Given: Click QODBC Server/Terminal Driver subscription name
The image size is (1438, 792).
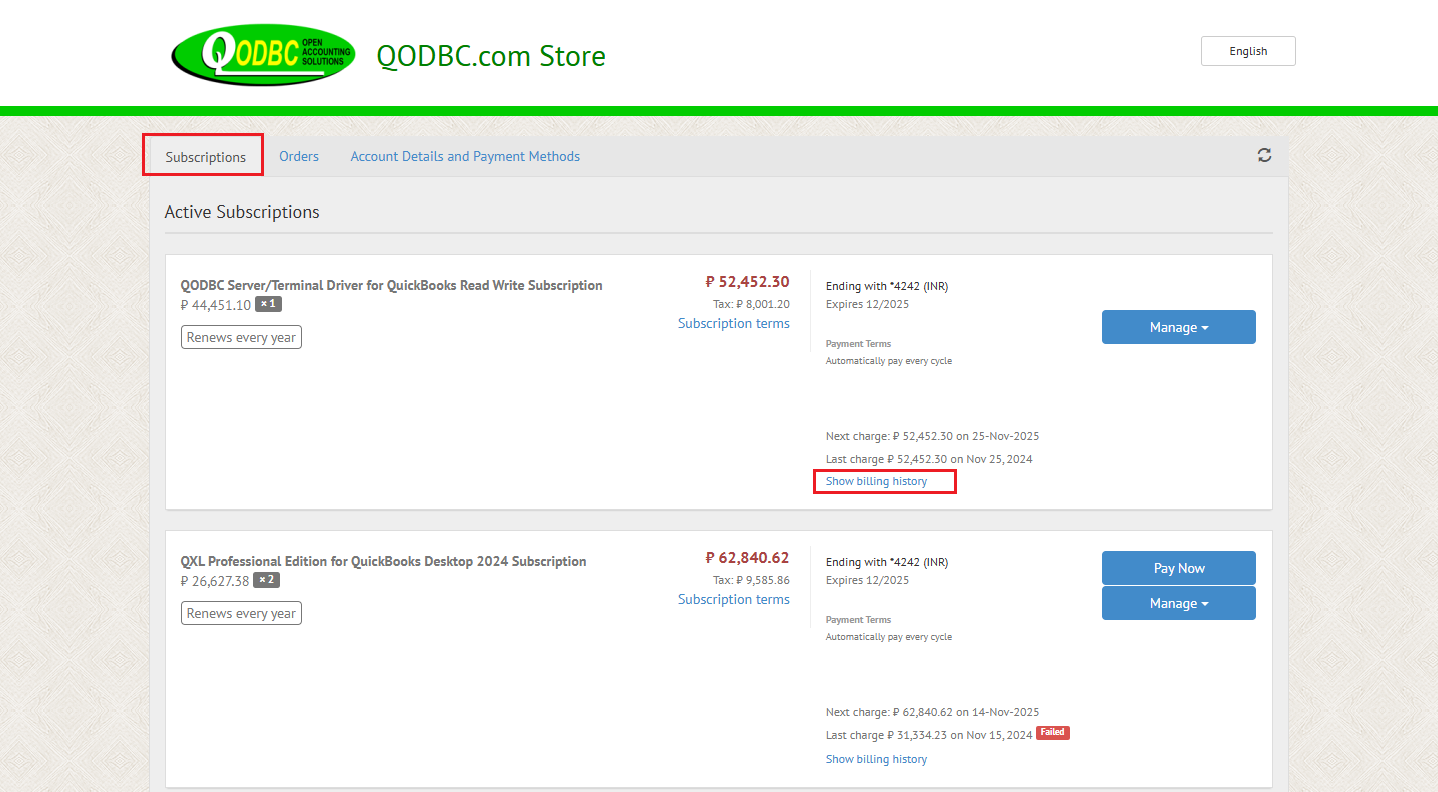Looking at the screenshot, I should pyautogui.click(x=392, y=285).
